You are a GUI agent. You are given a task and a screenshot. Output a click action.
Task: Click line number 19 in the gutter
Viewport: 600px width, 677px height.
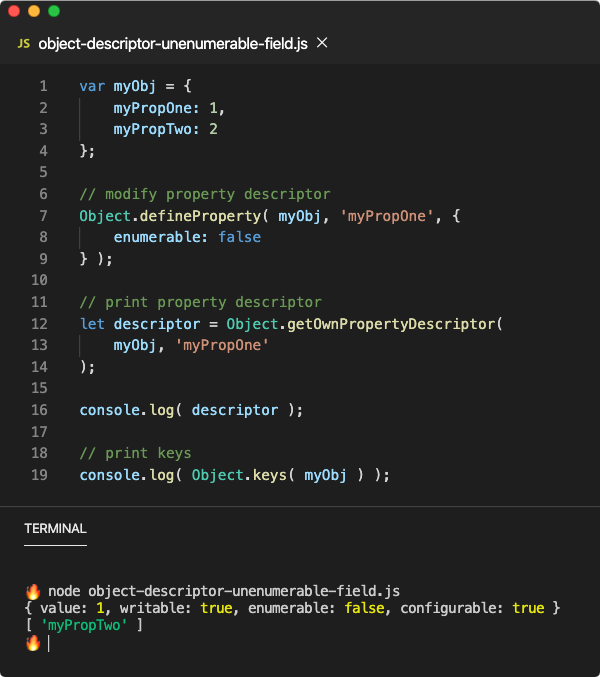39,475
